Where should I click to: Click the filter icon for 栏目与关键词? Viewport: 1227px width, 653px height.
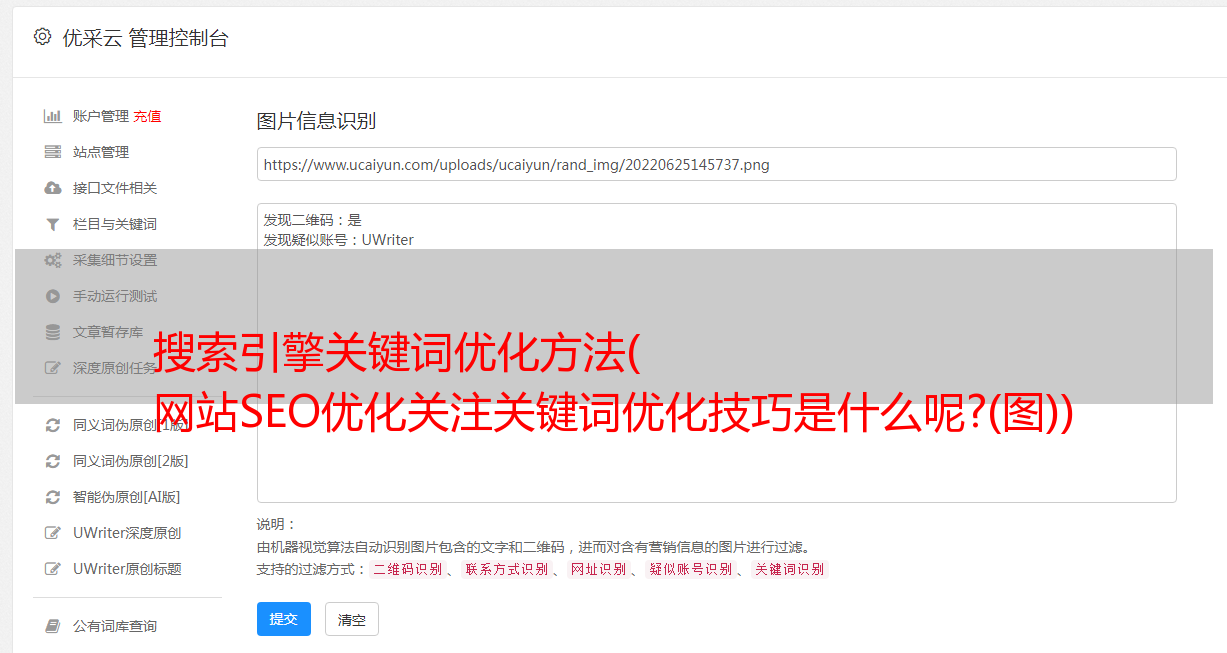tap(53, 224)
